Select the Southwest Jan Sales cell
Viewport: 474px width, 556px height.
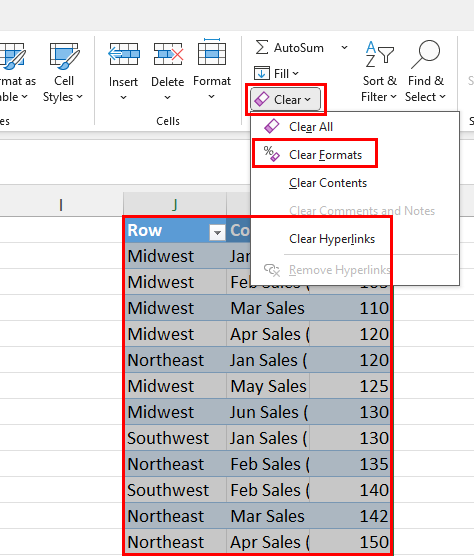point(268,438)
